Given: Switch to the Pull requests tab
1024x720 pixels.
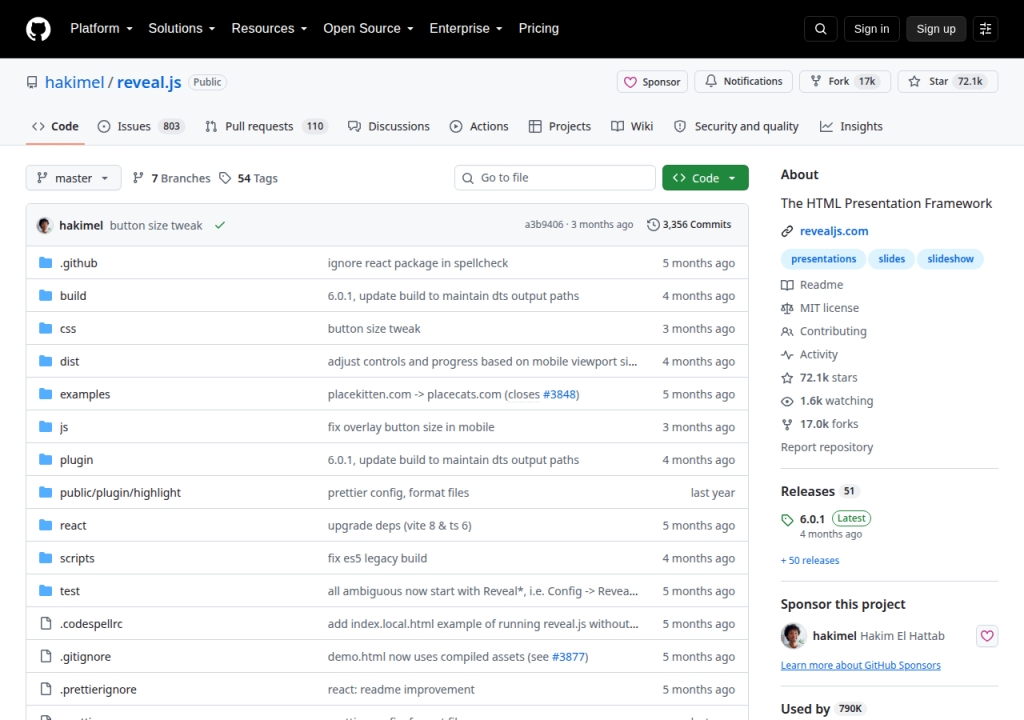Looking at the screenshot, I should [x=266, y=127].
